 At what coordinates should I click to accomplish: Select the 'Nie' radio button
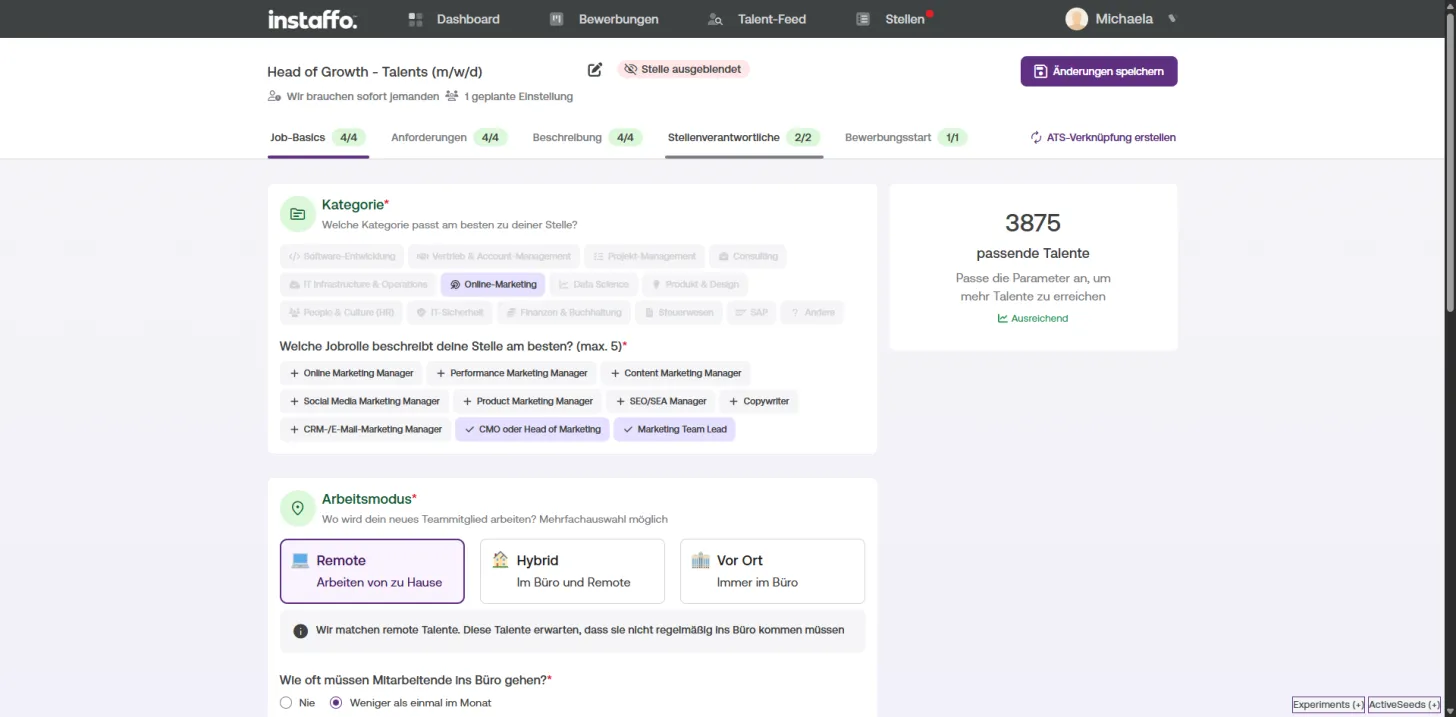pos(286,703)
